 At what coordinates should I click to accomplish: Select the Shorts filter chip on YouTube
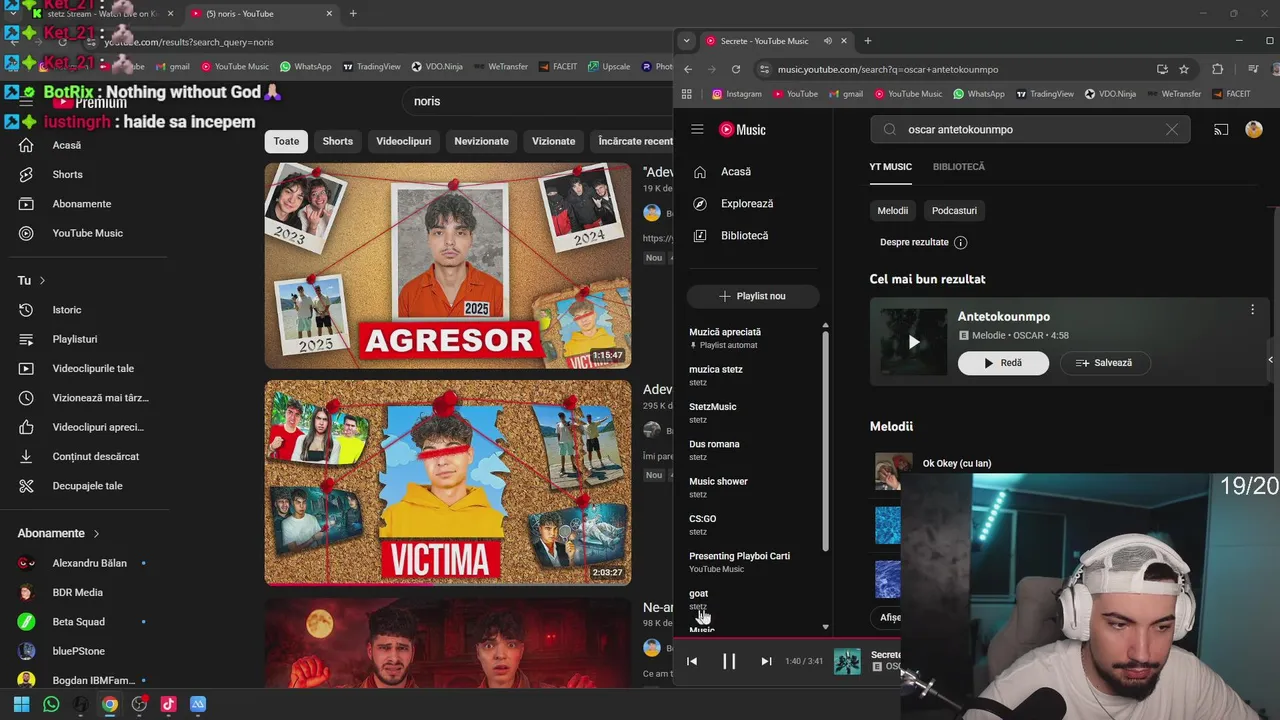tap(337, 141)
